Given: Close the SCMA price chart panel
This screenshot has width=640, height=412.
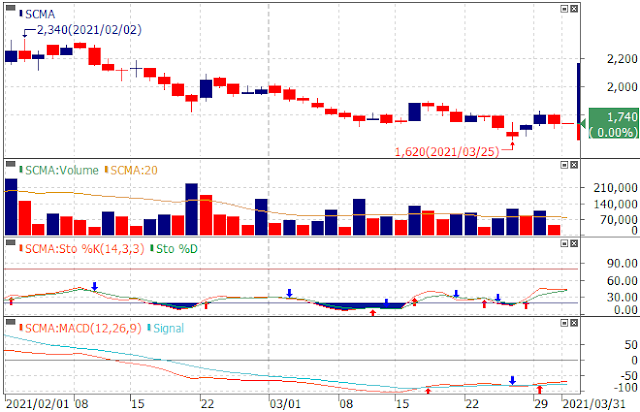Looking at the screenshot, I should (574, 9).
